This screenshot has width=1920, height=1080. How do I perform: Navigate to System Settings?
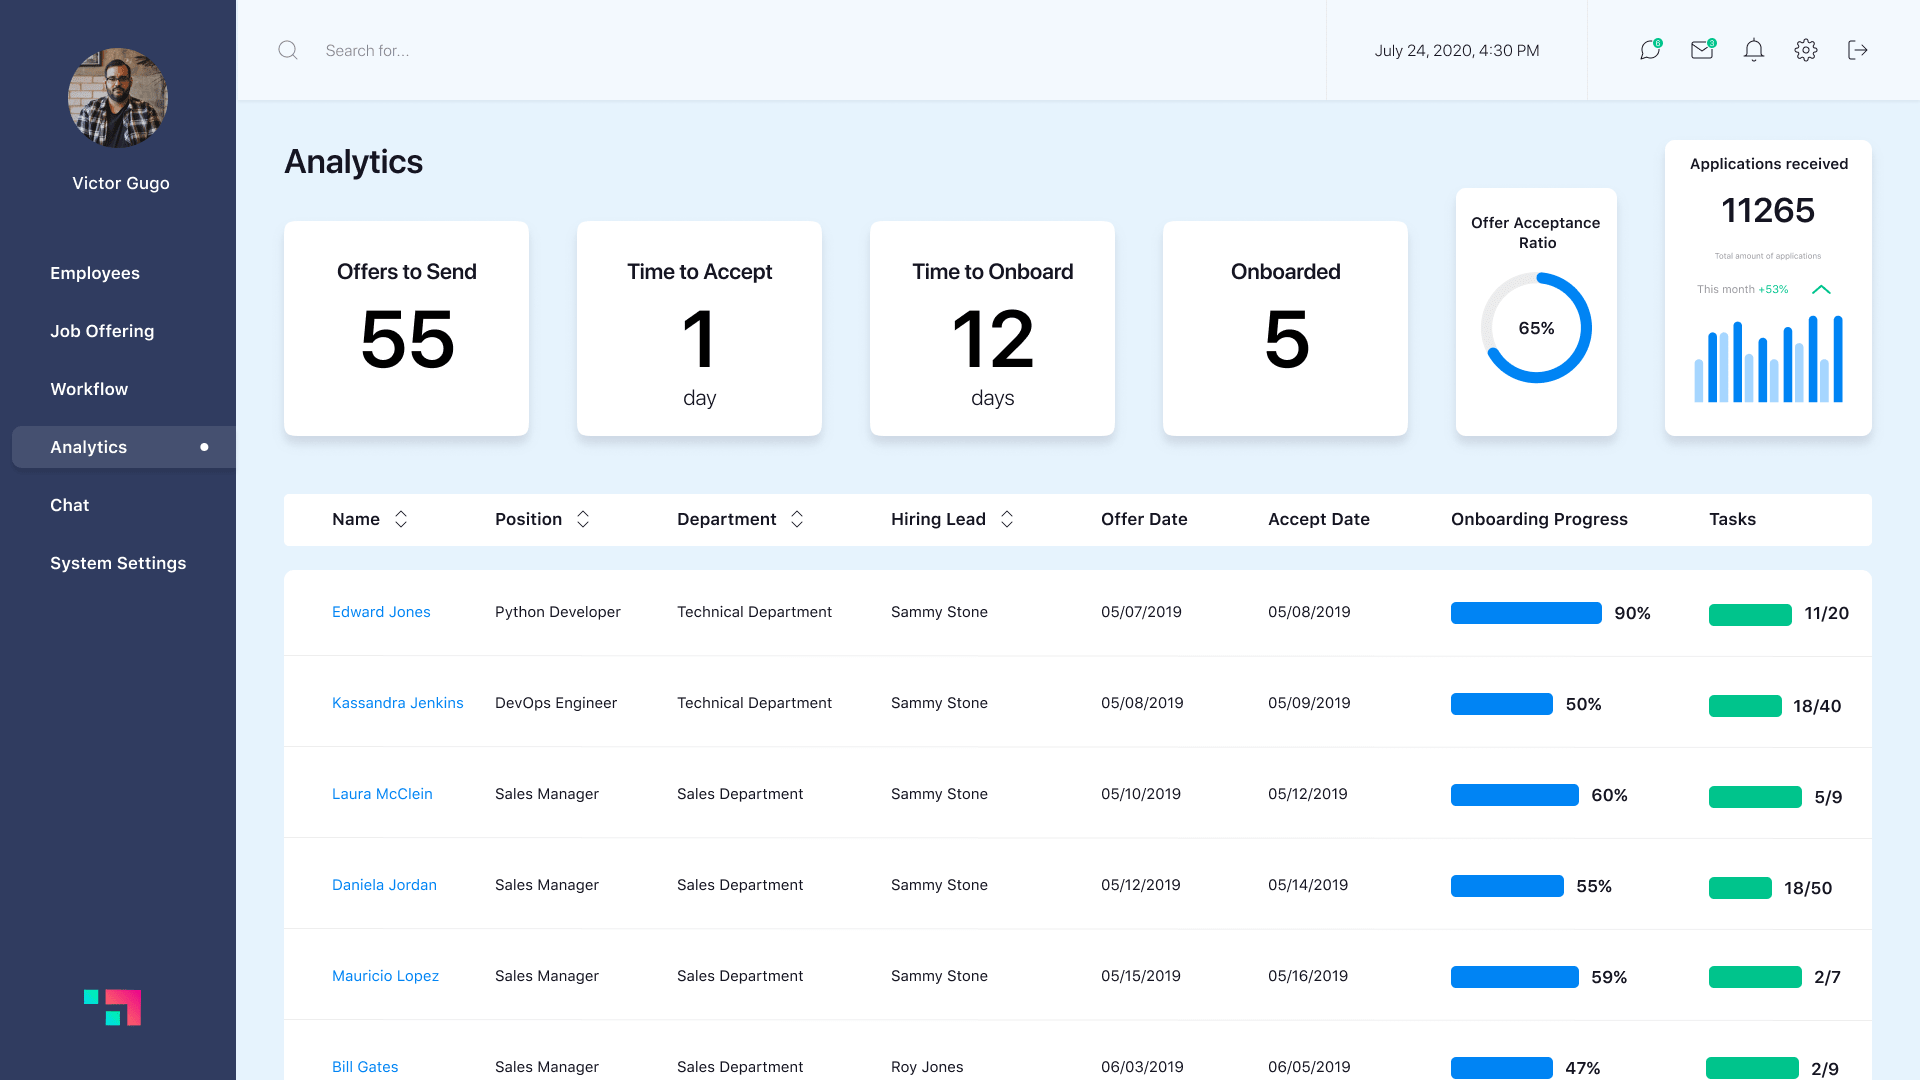point(118,563)
